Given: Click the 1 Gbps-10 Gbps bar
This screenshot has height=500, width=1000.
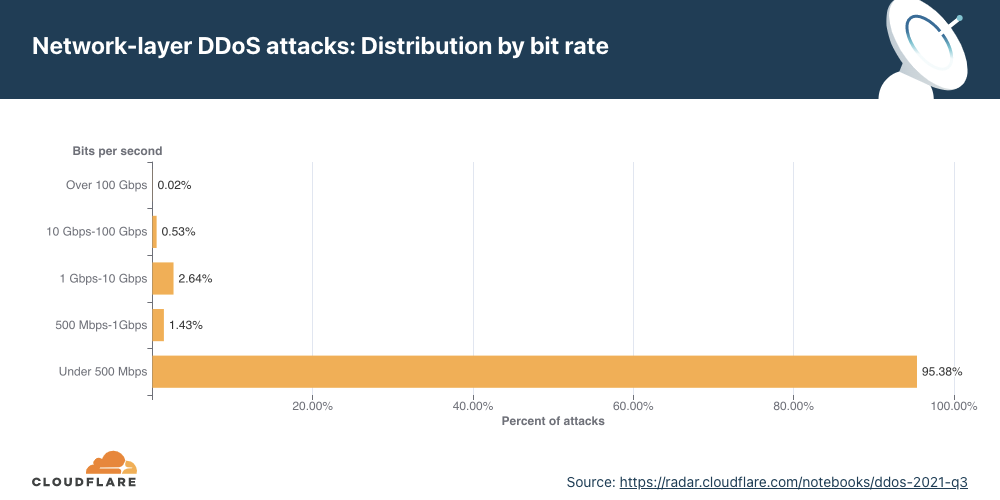Looking at the screenshot, I should click(x=163, y=278).
